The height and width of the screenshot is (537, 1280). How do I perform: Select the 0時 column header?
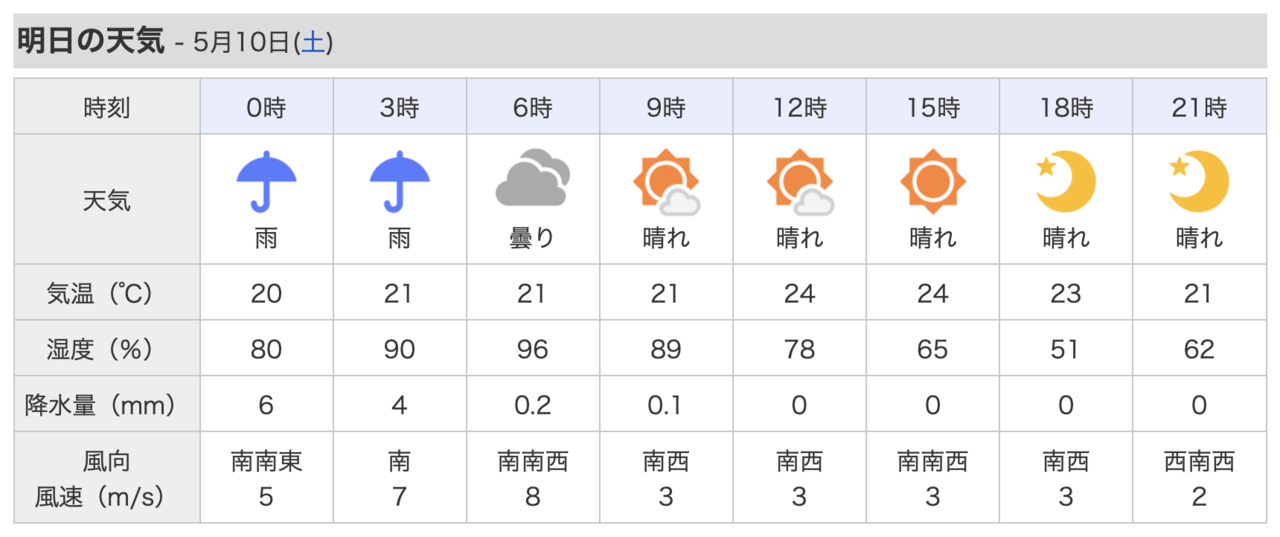pyautogui.click(x=266, y=107)
